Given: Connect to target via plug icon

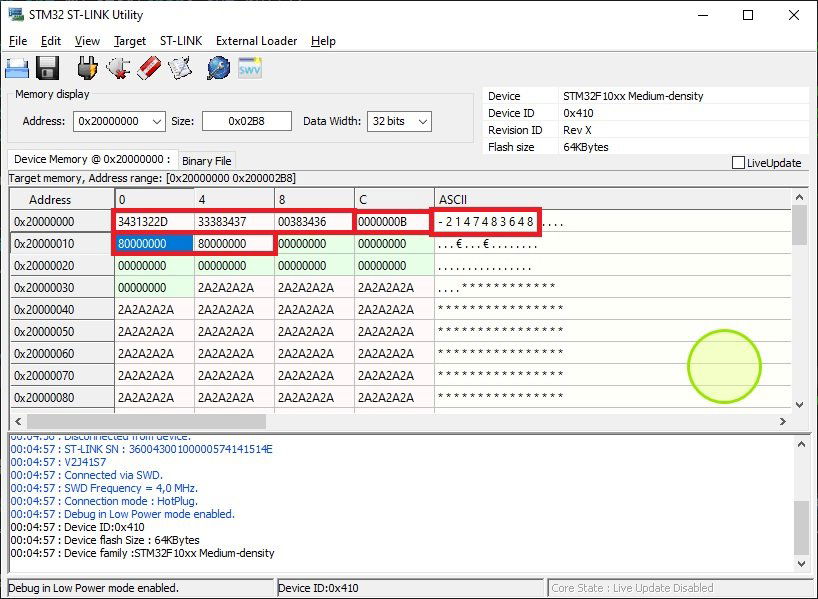Looking at the screenshot, I should [88, 68].
